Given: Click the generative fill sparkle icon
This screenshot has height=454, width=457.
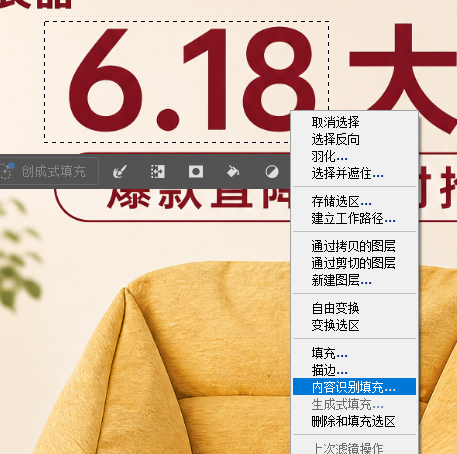Looking at the screenshot, I should coord(7,171).
